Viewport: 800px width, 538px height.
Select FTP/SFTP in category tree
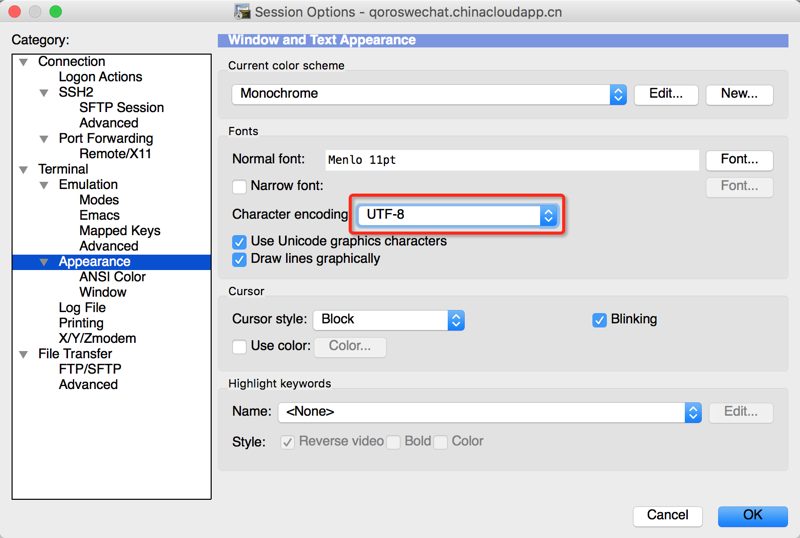(90, 370)
